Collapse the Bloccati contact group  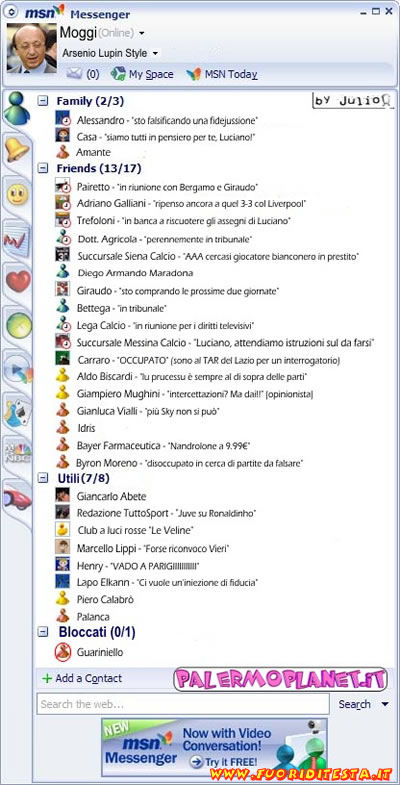[44, 632]
